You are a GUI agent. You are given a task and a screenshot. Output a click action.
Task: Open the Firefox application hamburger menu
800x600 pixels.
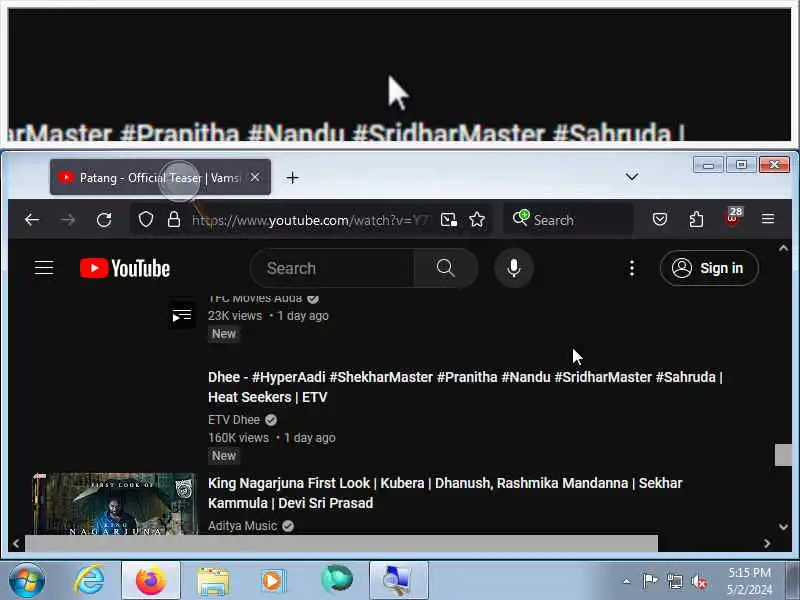click(x=768, y=219)
